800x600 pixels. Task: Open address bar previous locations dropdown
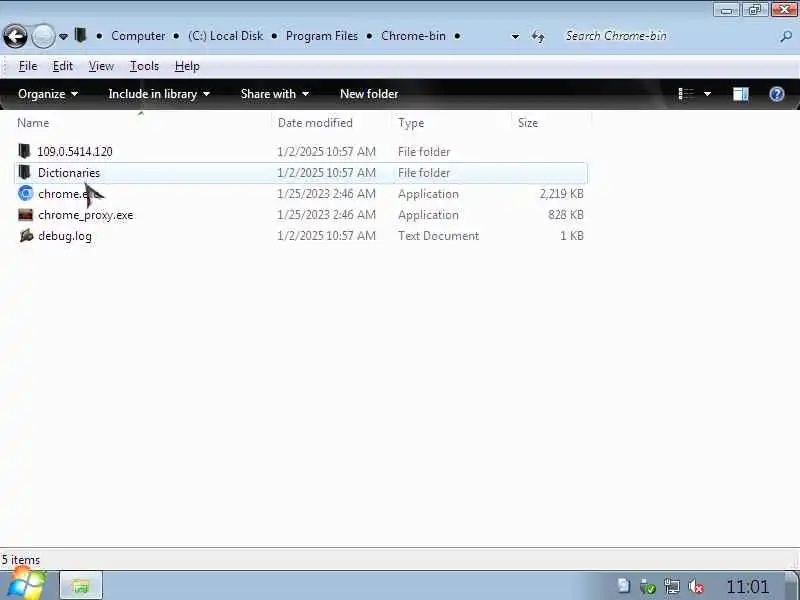pos(515,37)
